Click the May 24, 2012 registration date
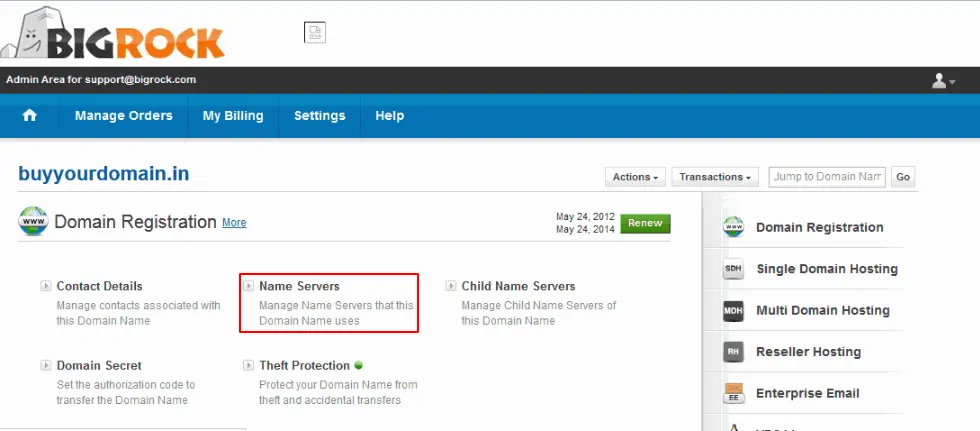980x431 pixels. pos(585,217)
